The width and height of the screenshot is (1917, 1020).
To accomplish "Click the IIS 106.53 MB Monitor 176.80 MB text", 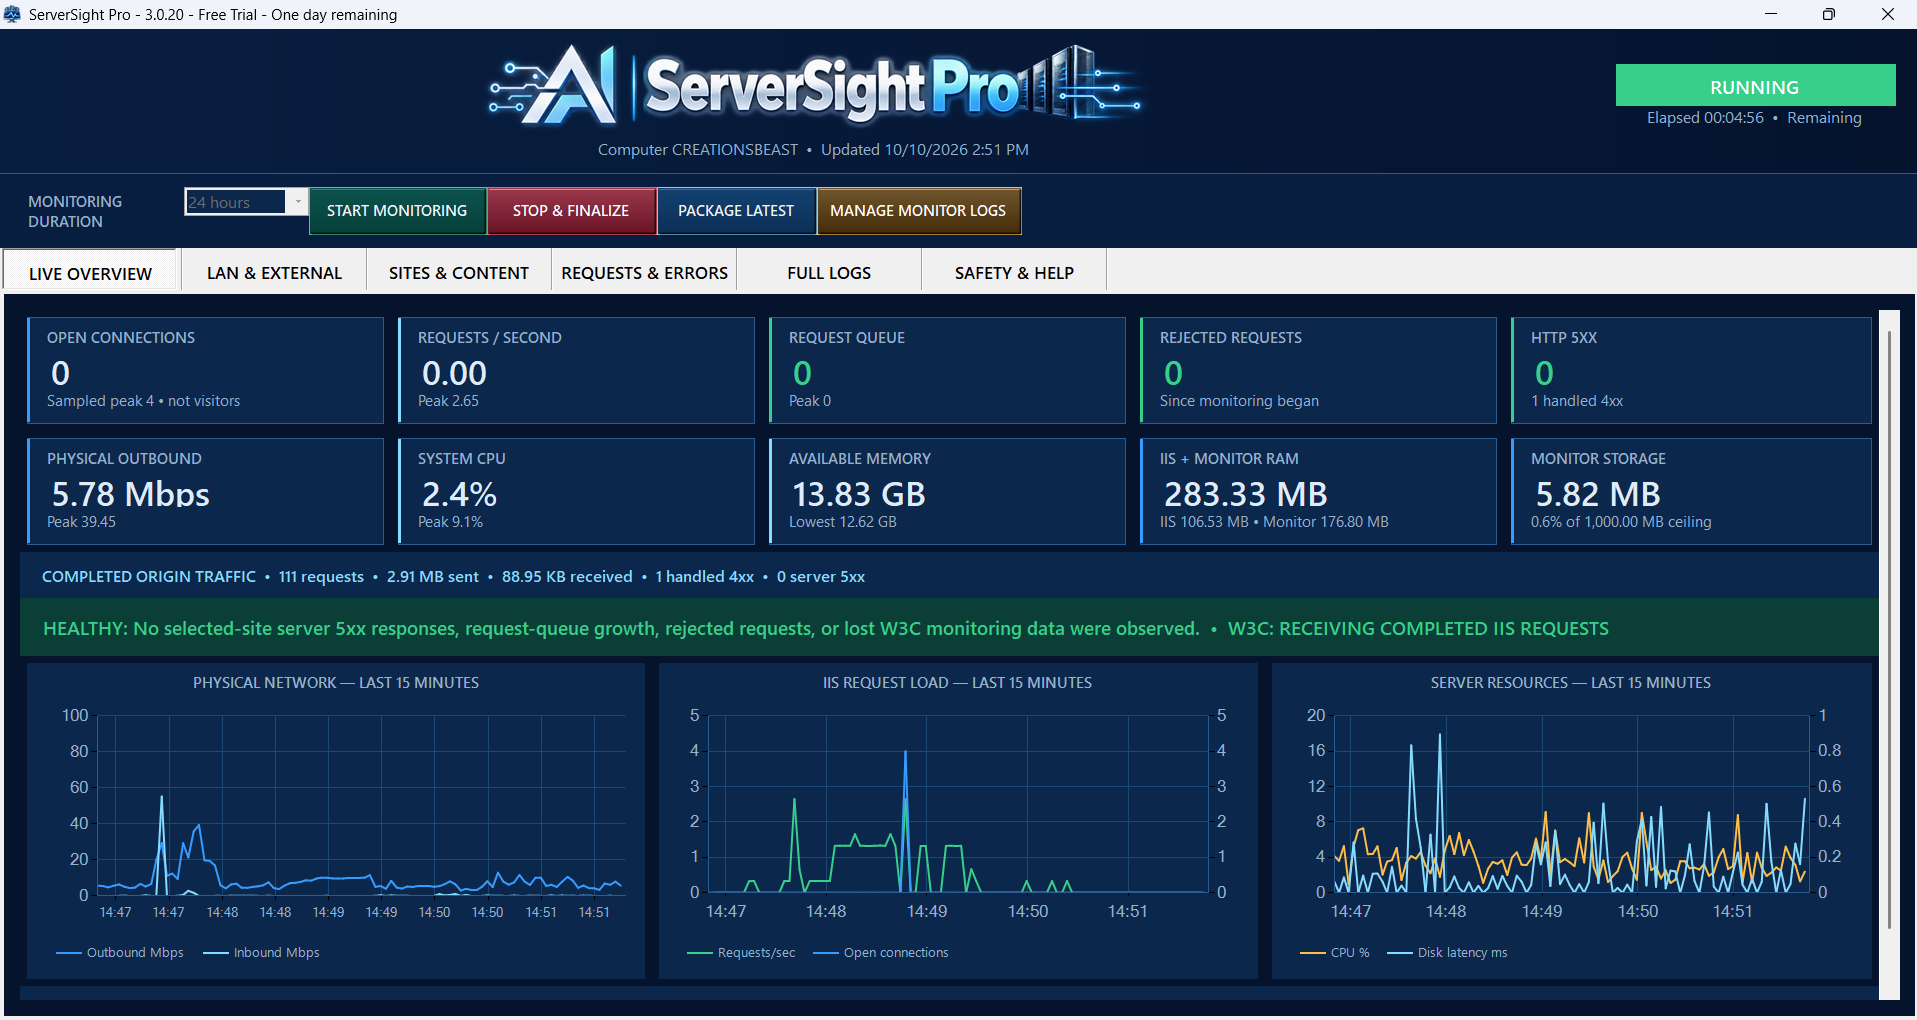I will coord(1274,522).
